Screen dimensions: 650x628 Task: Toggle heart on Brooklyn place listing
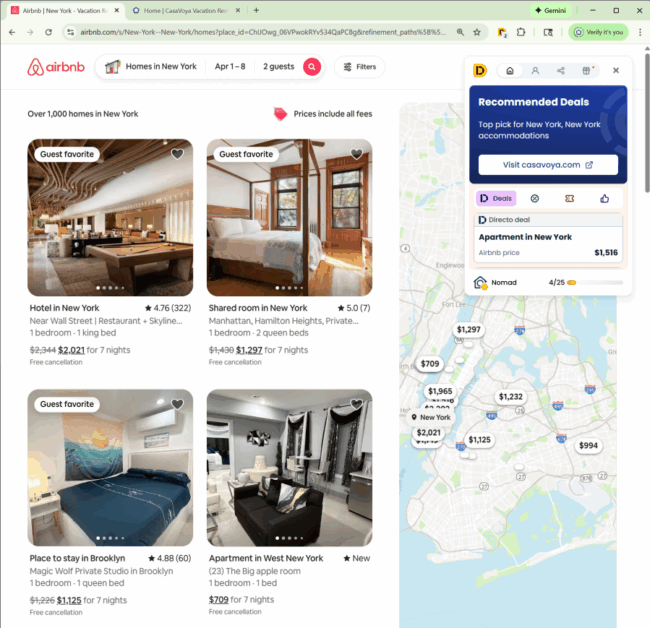pyautogui.click(x=177, y=404)
